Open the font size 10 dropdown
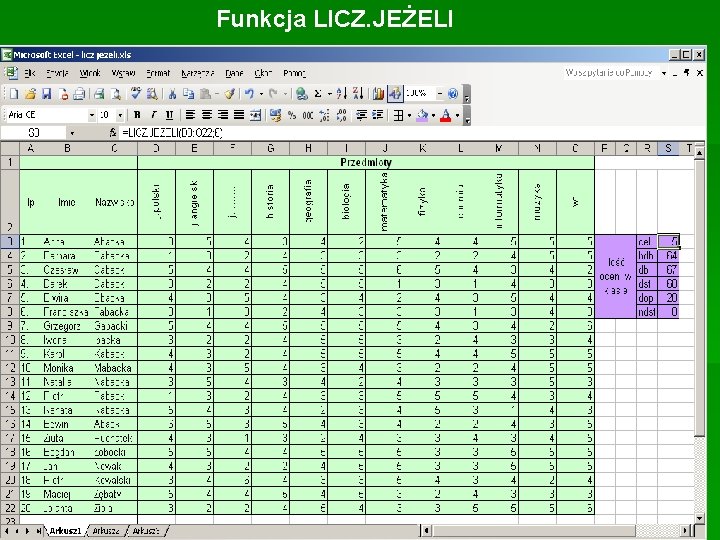 (x=120, y=115)
